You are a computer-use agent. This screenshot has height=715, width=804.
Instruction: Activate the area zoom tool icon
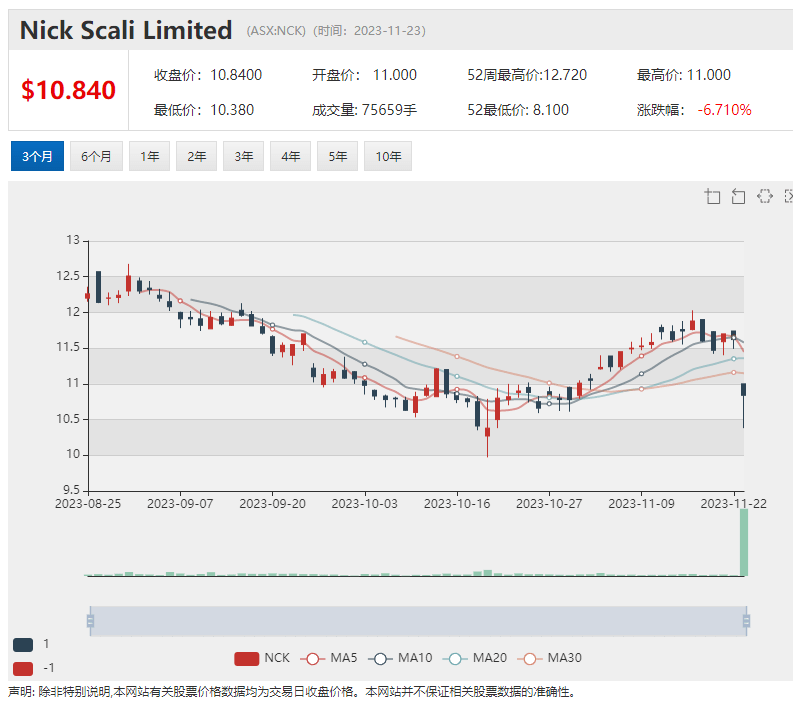point(713,196)
